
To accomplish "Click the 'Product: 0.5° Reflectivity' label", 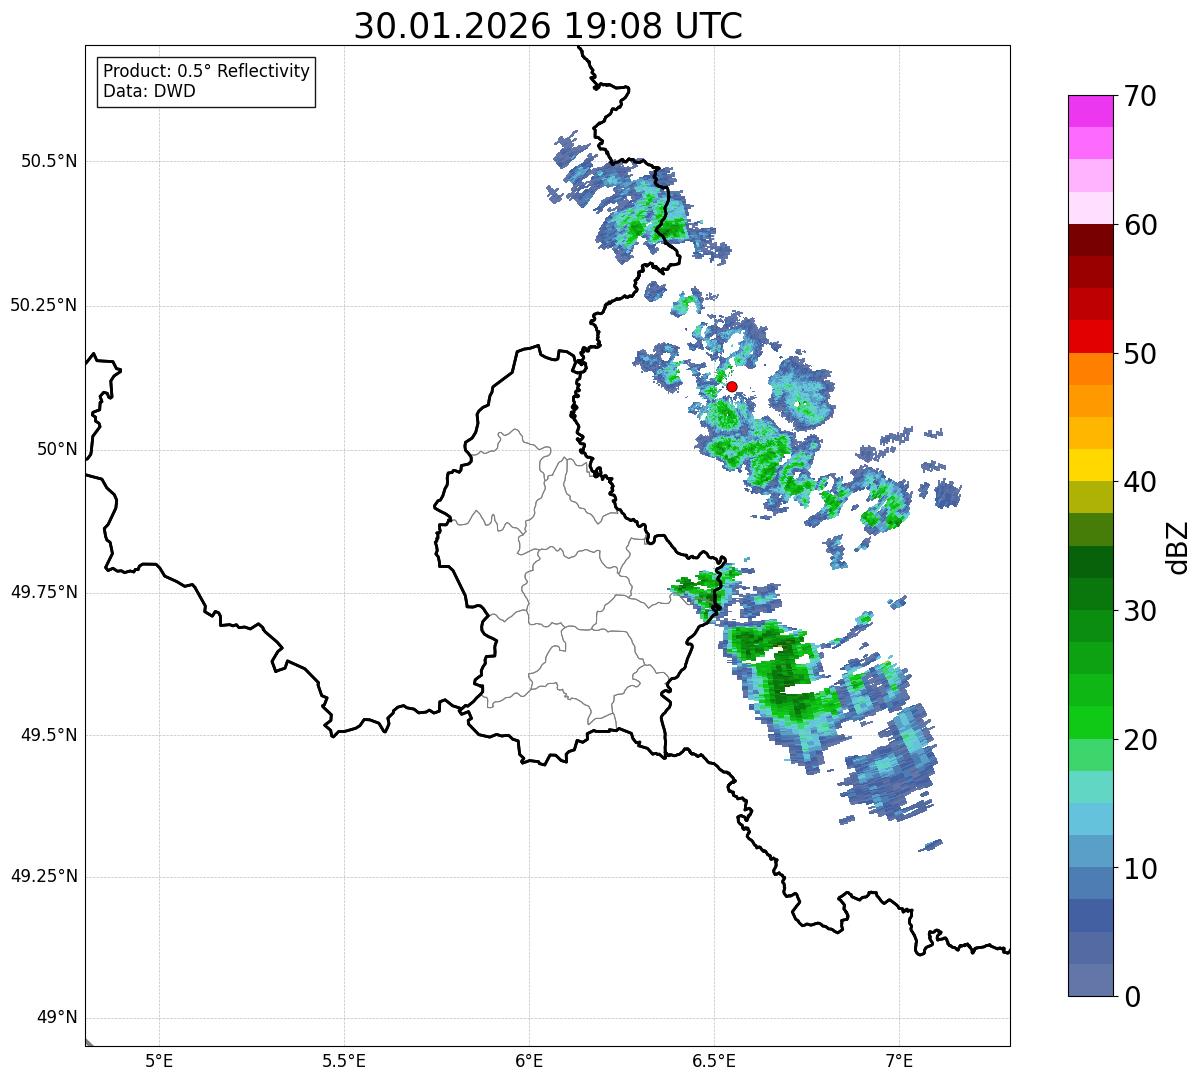I will pyautogui.click(x=206, y=72).
